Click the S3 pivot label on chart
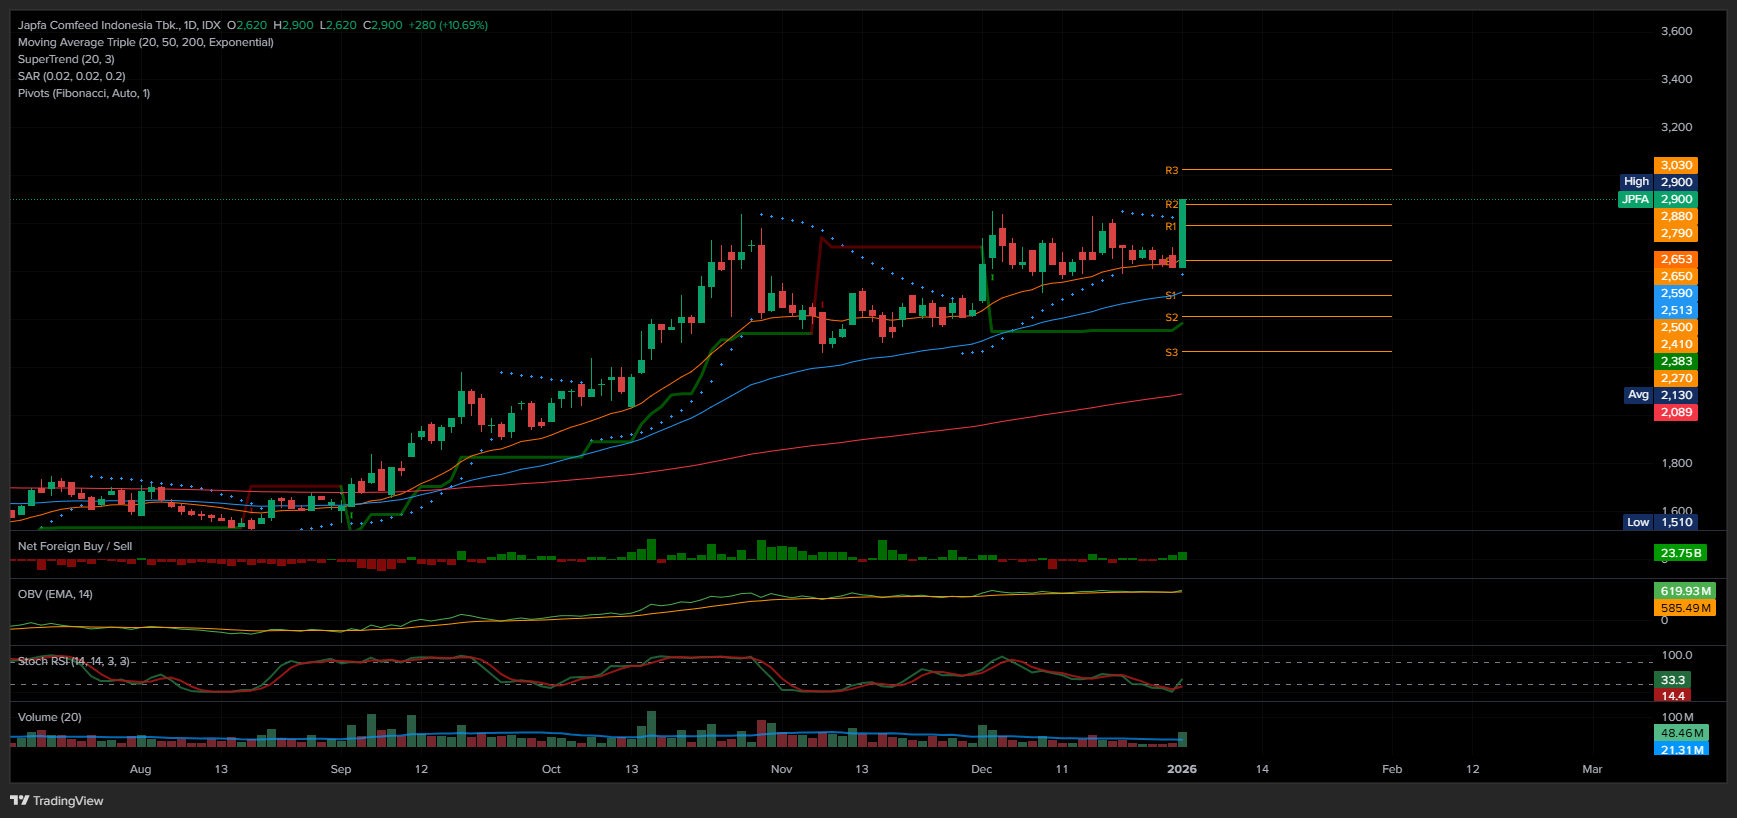This screenshot has height=818, width=1737. click(x=1171, y=353)
